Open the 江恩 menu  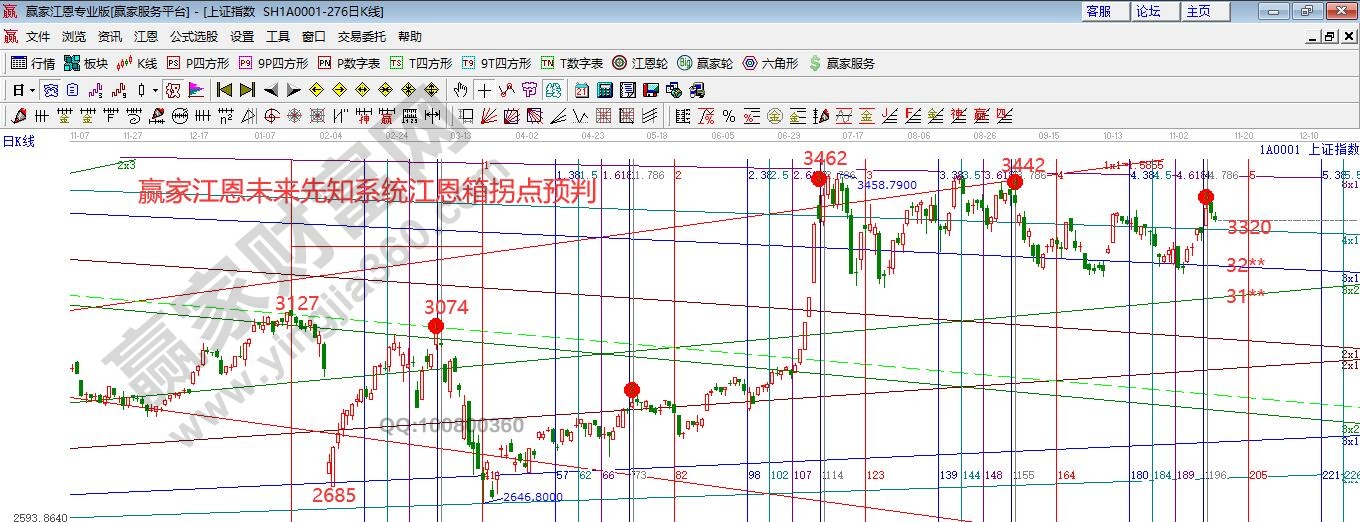[146, 37]
